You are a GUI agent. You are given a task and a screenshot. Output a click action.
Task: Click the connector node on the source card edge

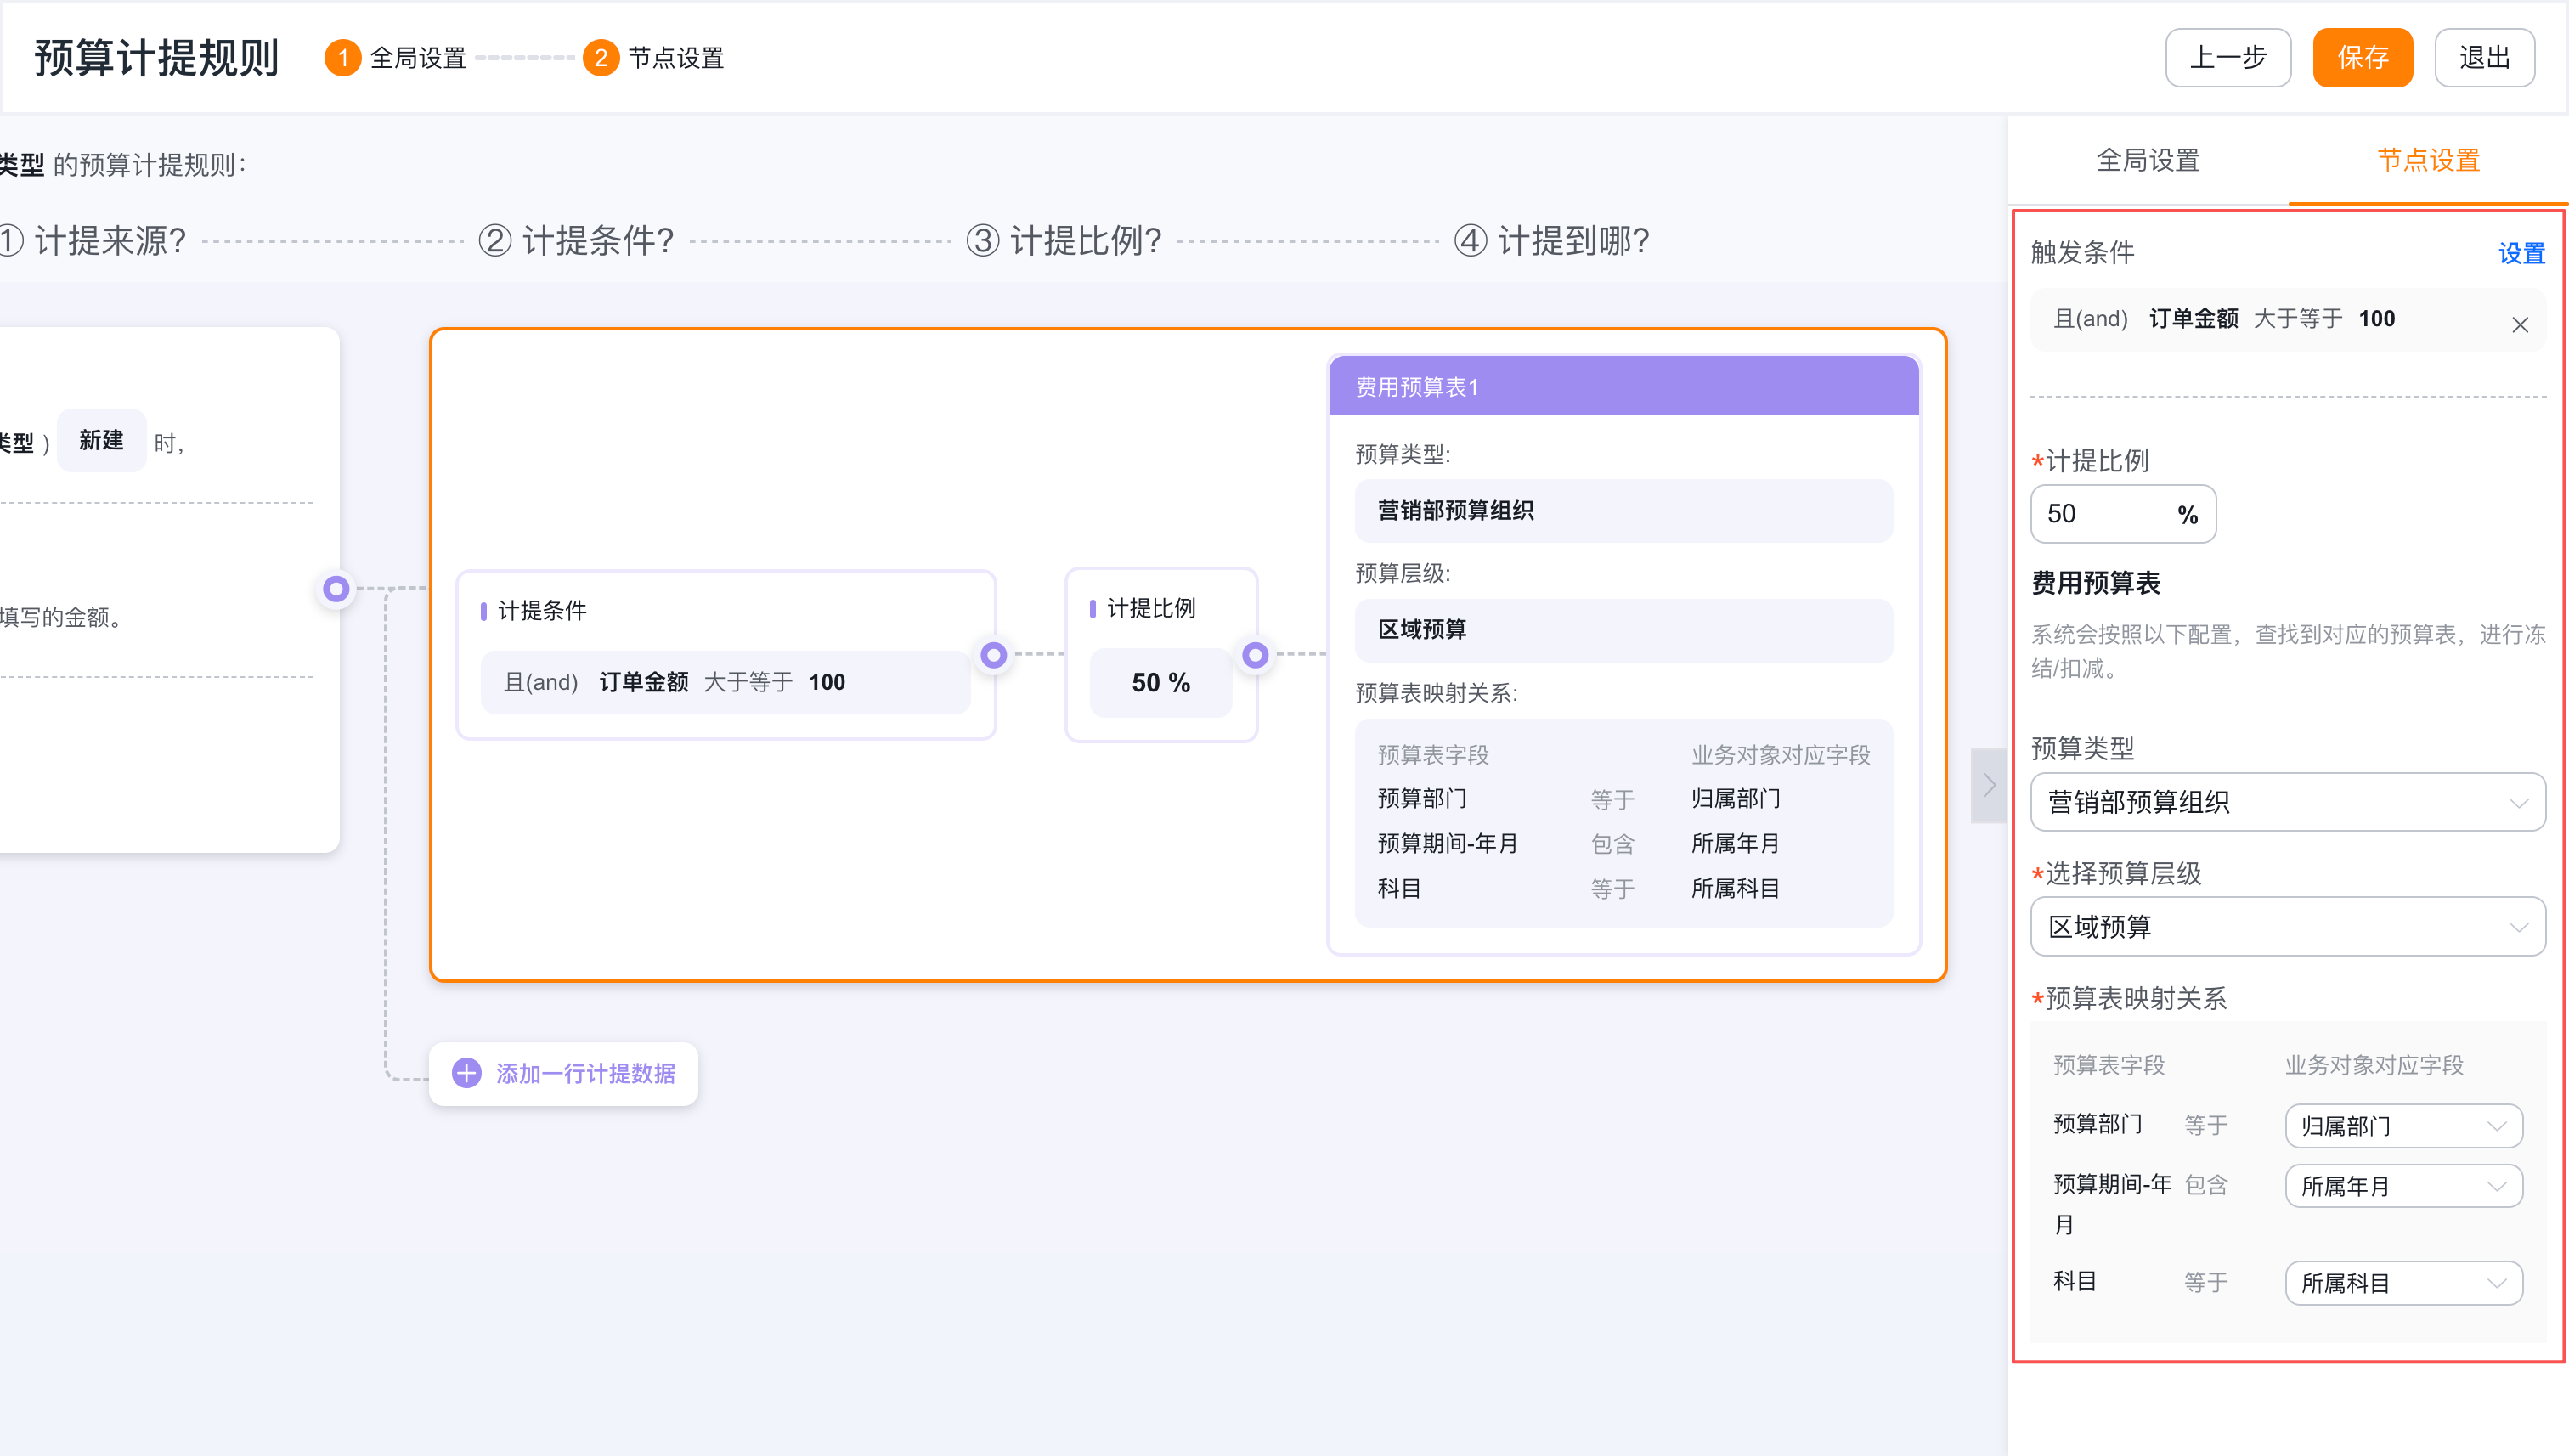tap(336, 589)
